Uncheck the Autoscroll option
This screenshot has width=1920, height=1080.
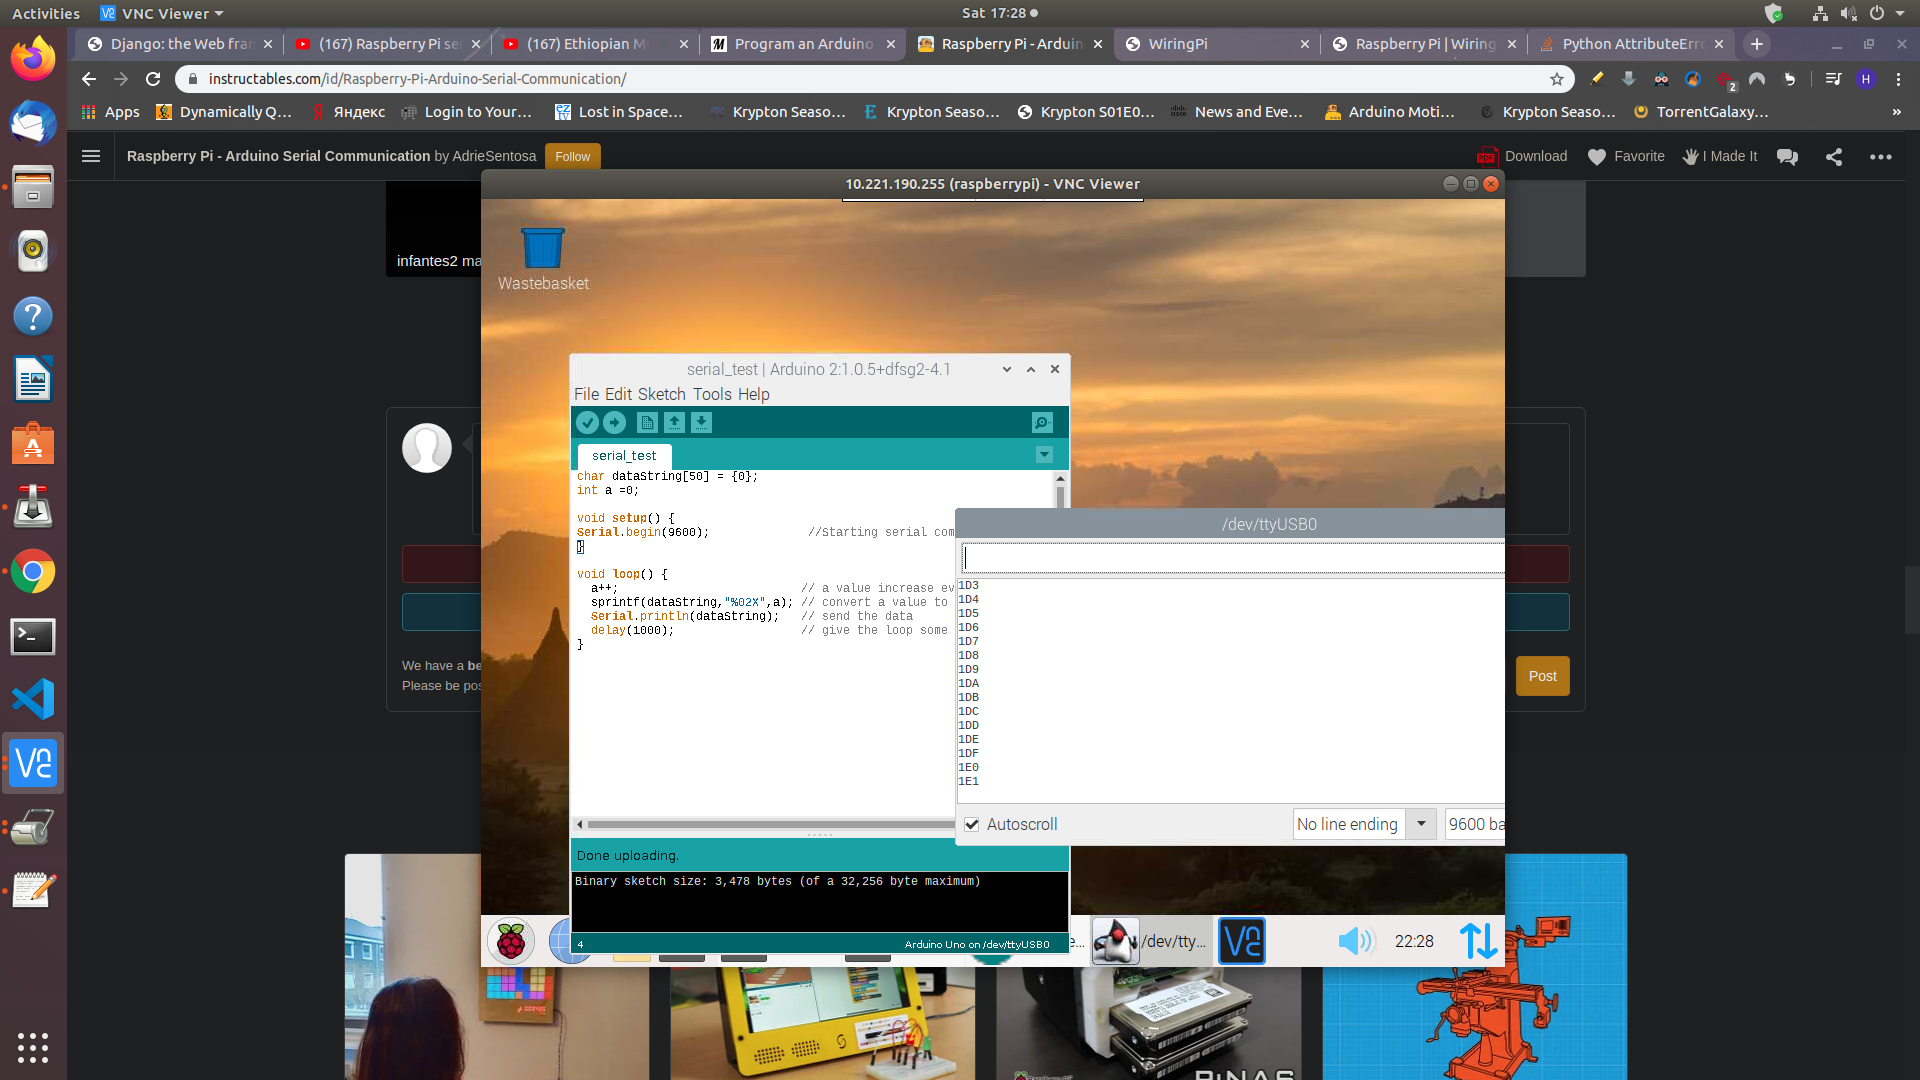[x=971, y=824]
